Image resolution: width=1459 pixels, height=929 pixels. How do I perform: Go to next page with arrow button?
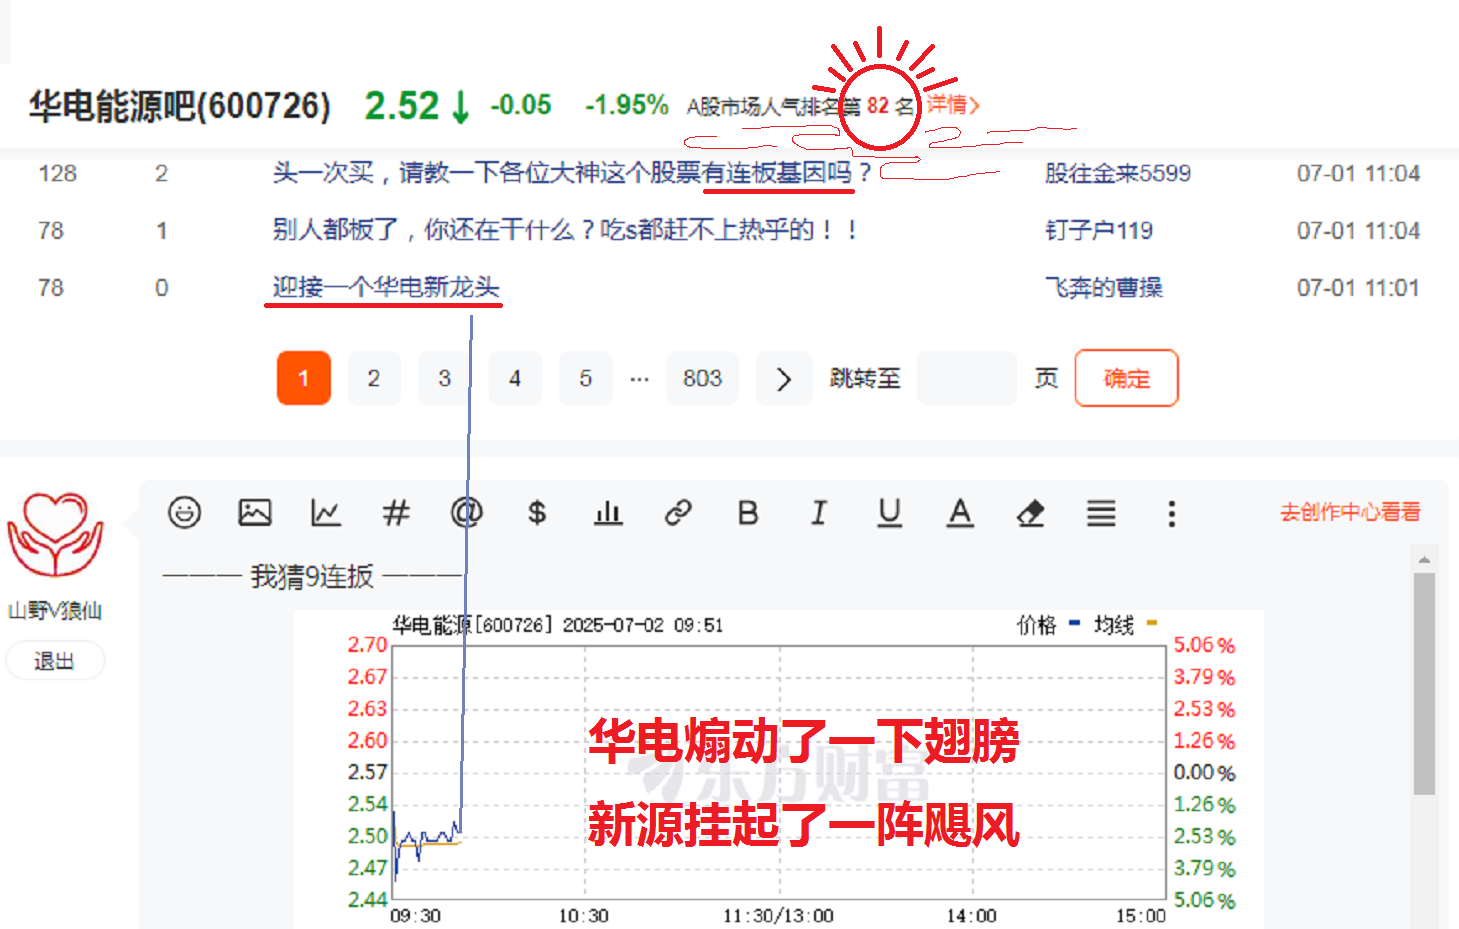click(x=784, y=378)
